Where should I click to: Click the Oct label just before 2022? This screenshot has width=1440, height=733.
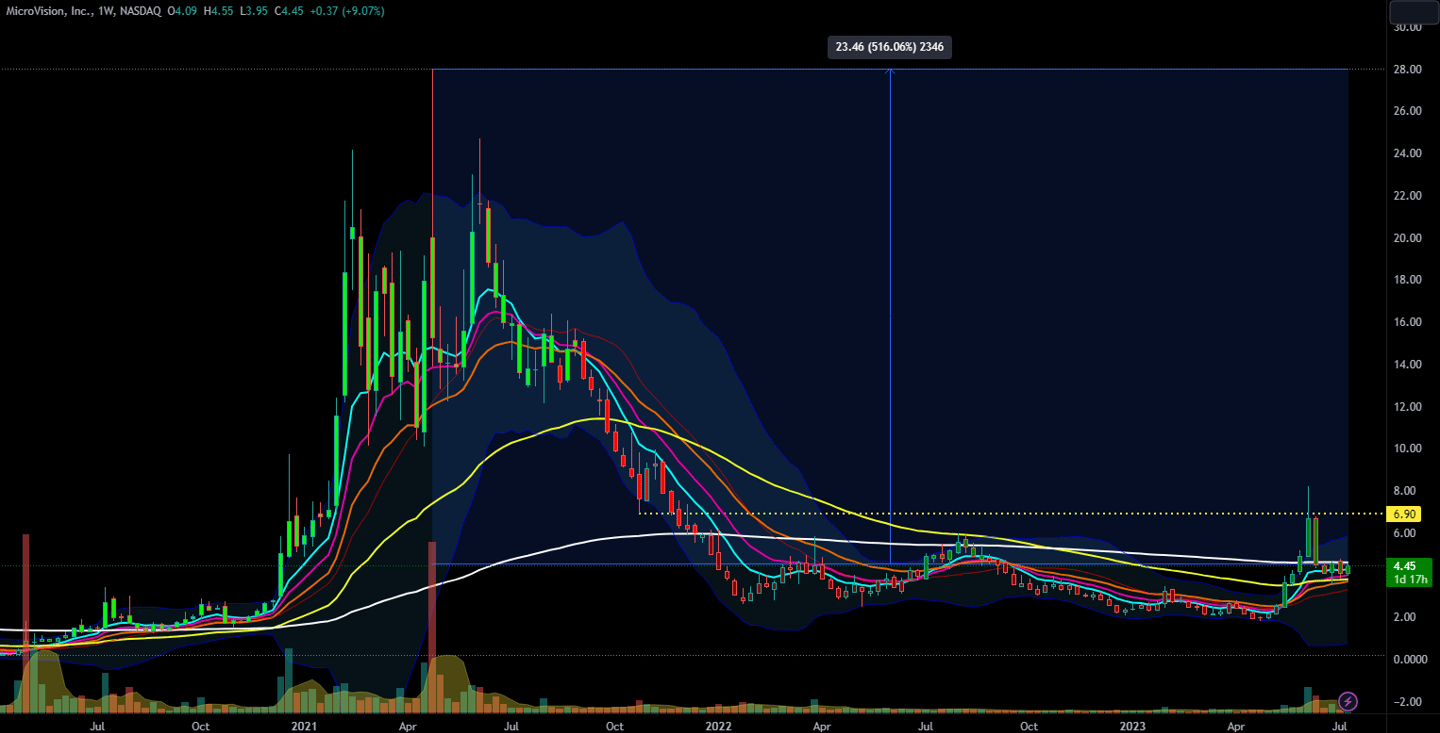[x=615, y=725]
